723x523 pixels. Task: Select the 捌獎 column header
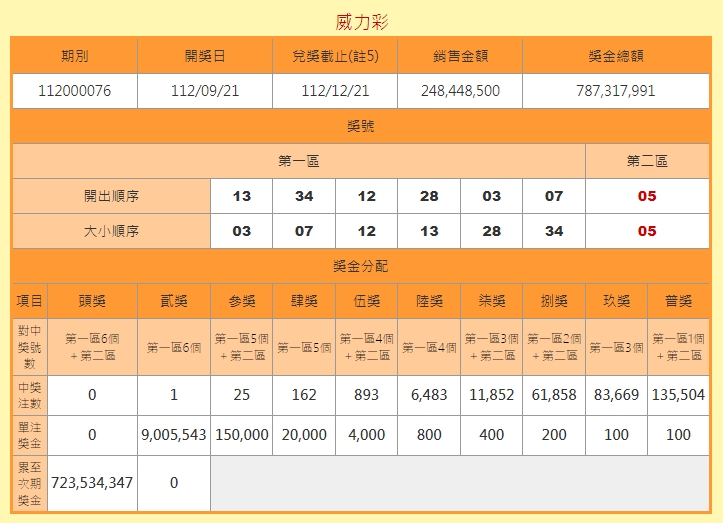pyautogui.click(x=554, y=301)
